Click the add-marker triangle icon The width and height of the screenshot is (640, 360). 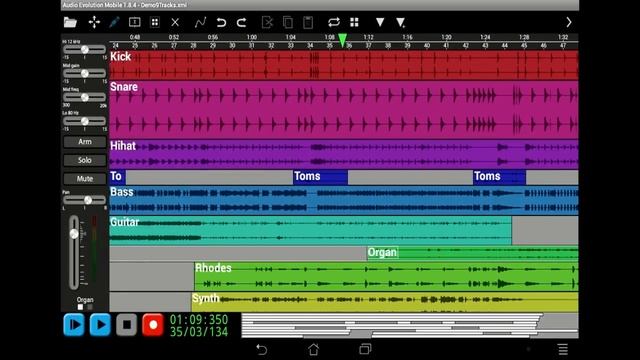tap(400, 22)
